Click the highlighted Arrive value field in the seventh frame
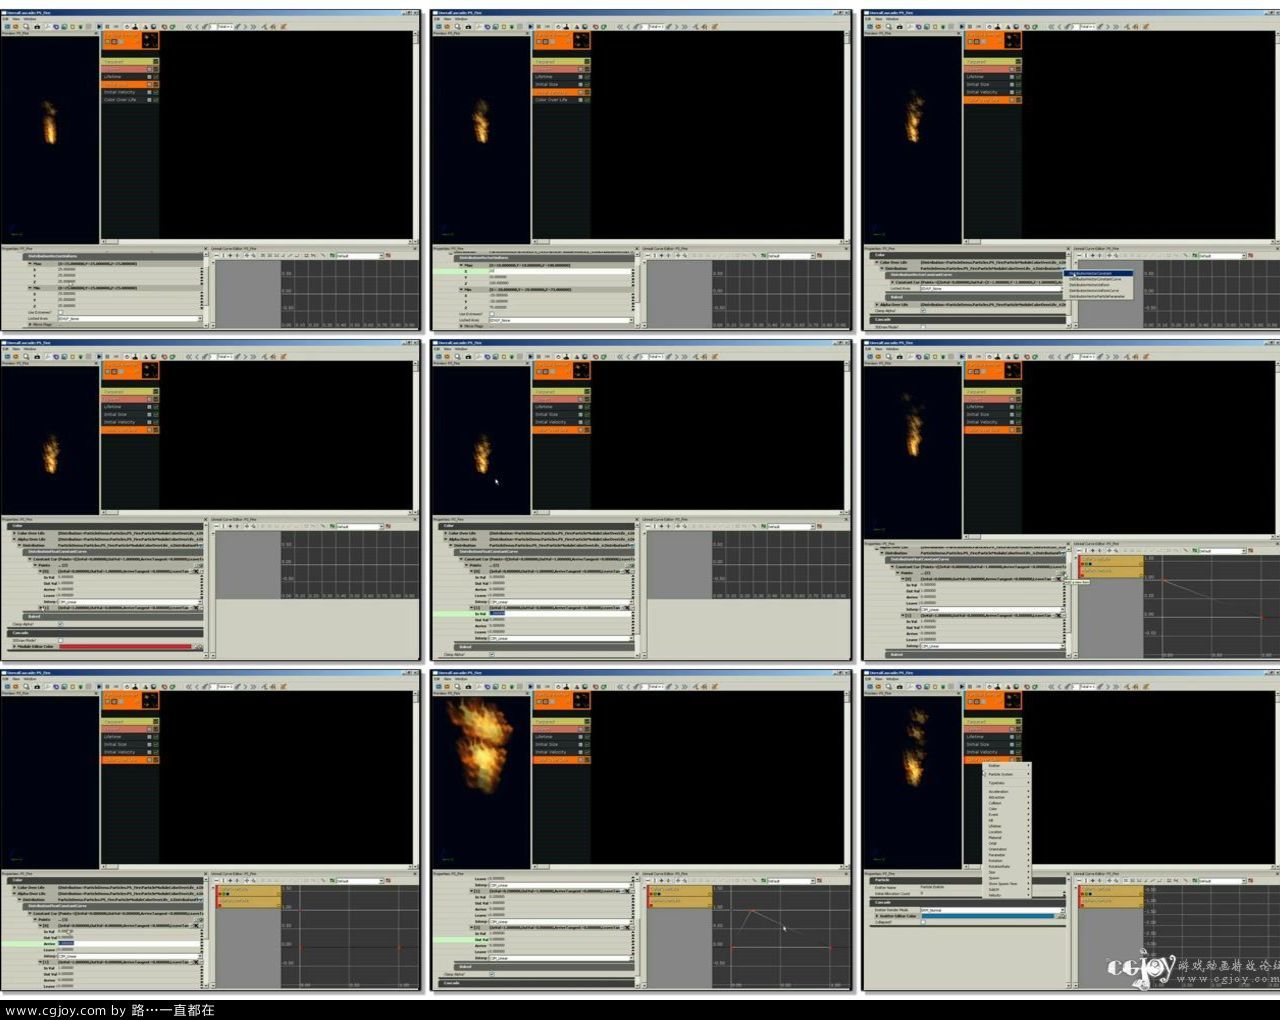The height and width of the screenshot is (1020, 1280). click(130, 943)
